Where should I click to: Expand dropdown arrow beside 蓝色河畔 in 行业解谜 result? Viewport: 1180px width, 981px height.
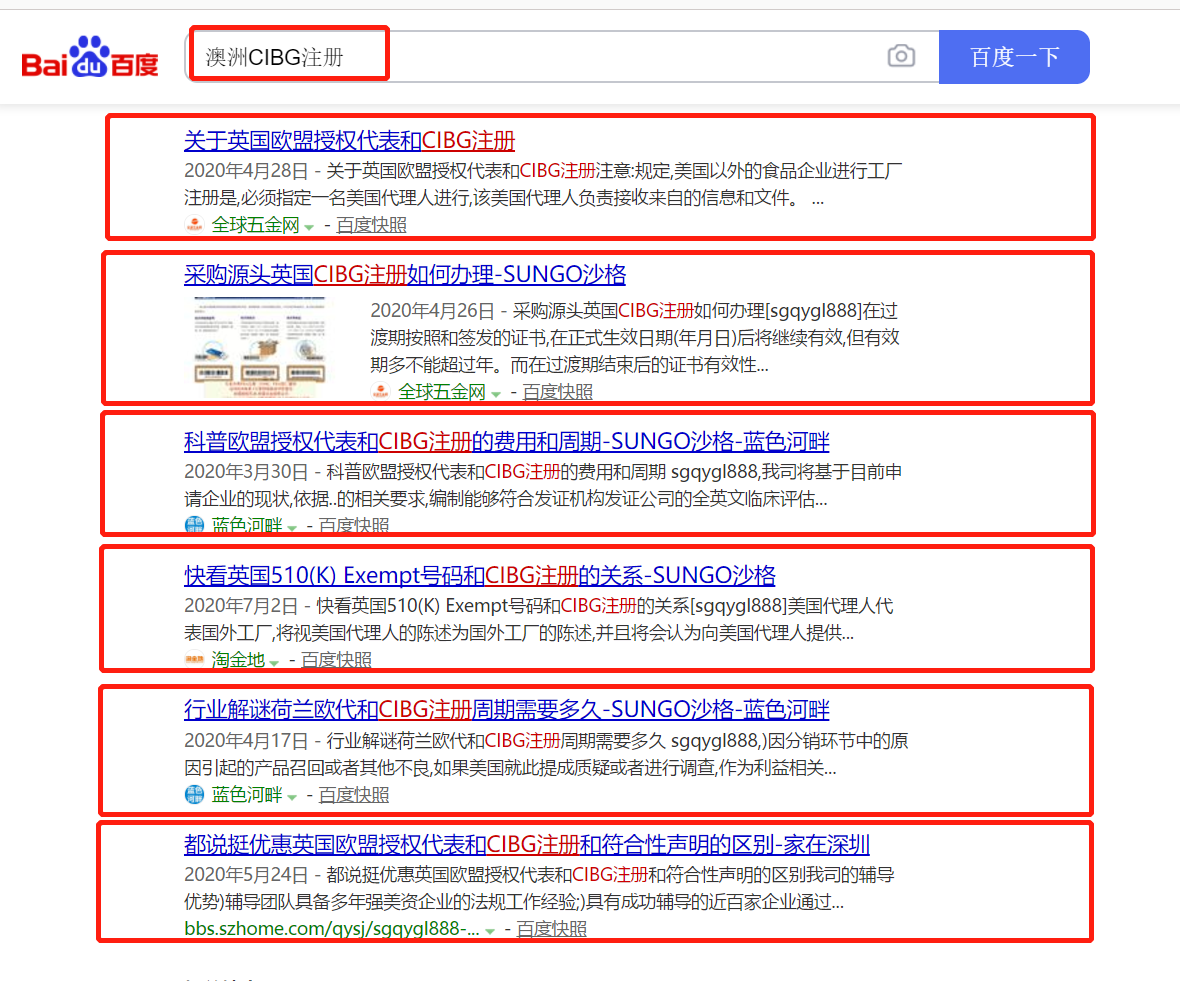tap(292, 797)
